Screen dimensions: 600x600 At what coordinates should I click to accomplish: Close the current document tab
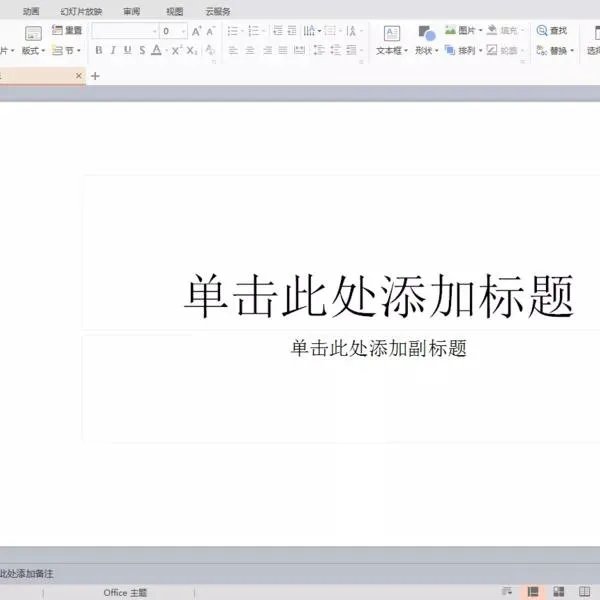(78, 76)
